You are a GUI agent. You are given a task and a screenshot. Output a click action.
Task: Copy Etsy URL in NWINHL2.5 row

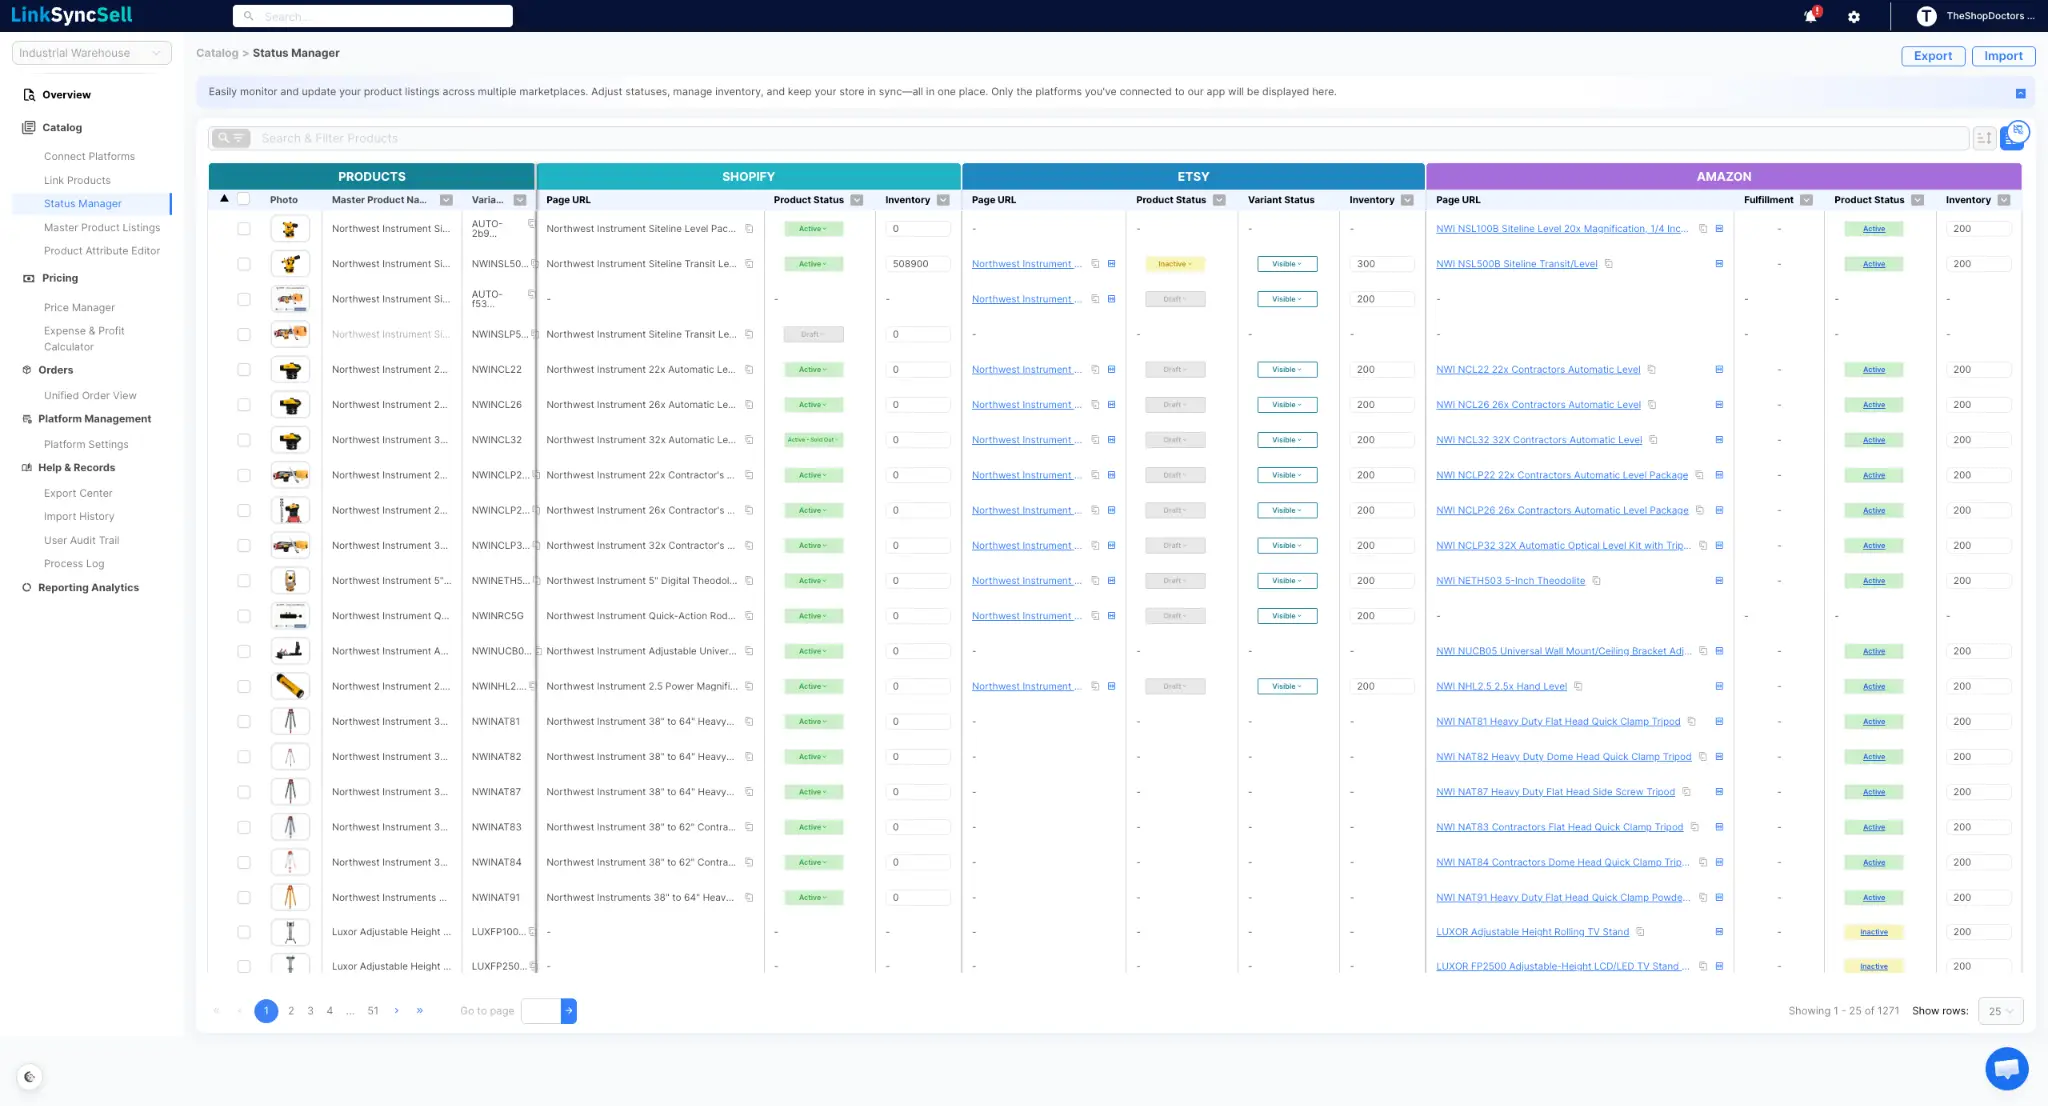[1095, 687]
